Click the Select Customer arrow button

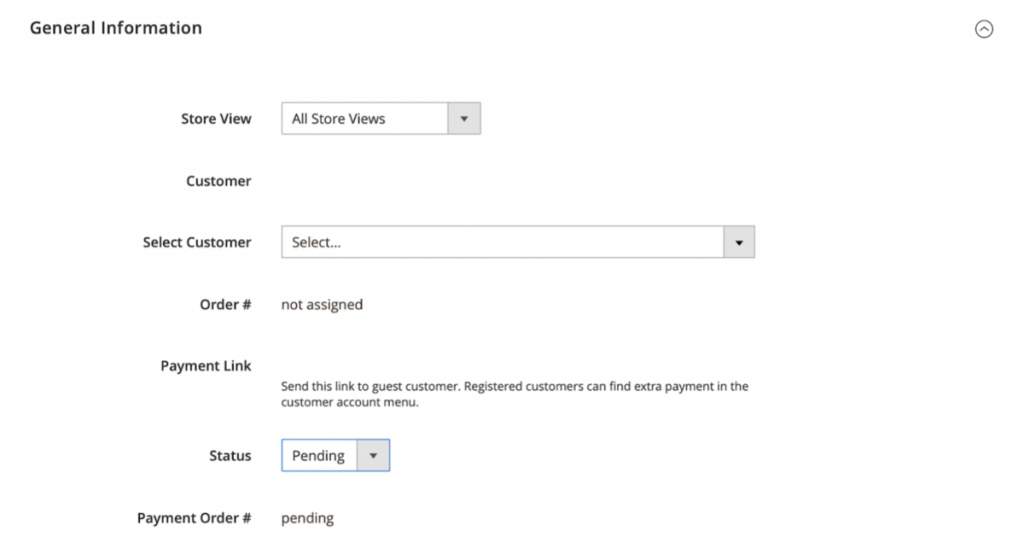tap(739, 242)
